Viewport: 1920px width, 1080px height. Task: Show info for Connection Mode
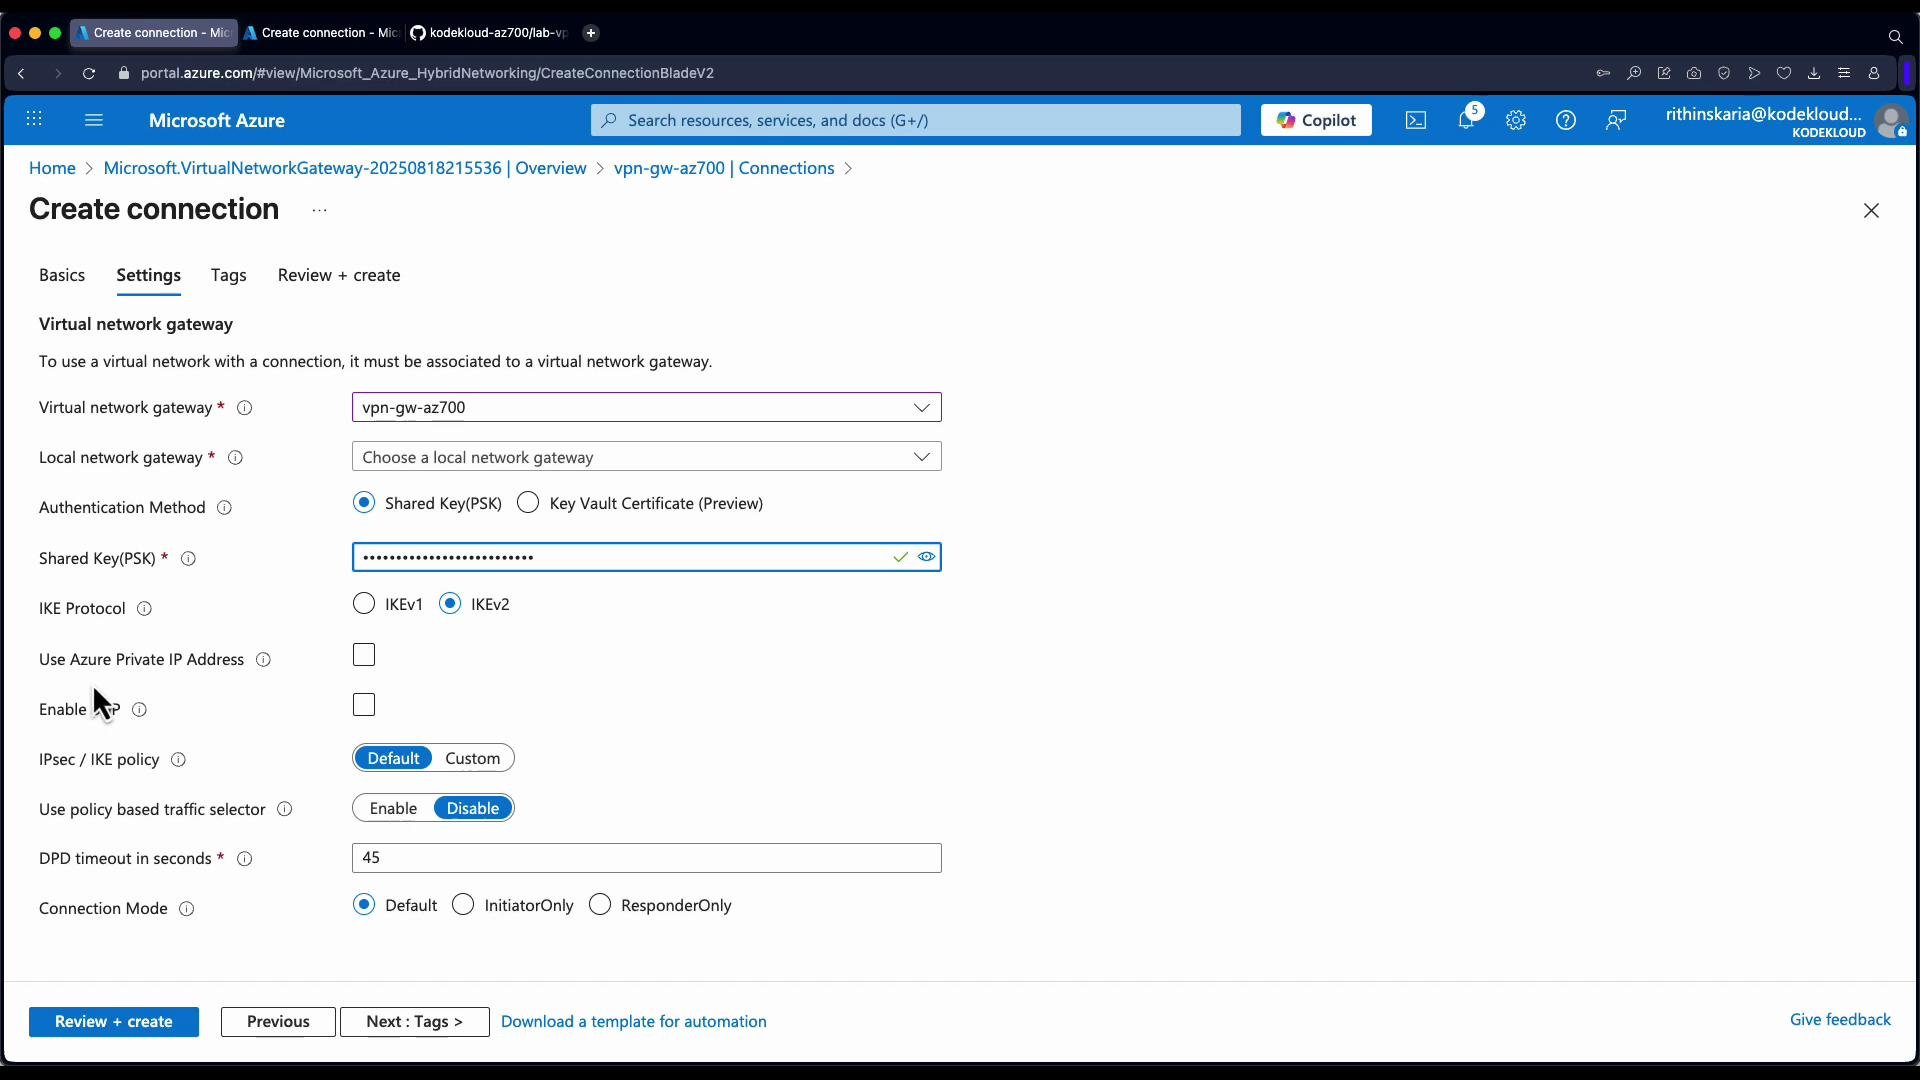[186, 909]
